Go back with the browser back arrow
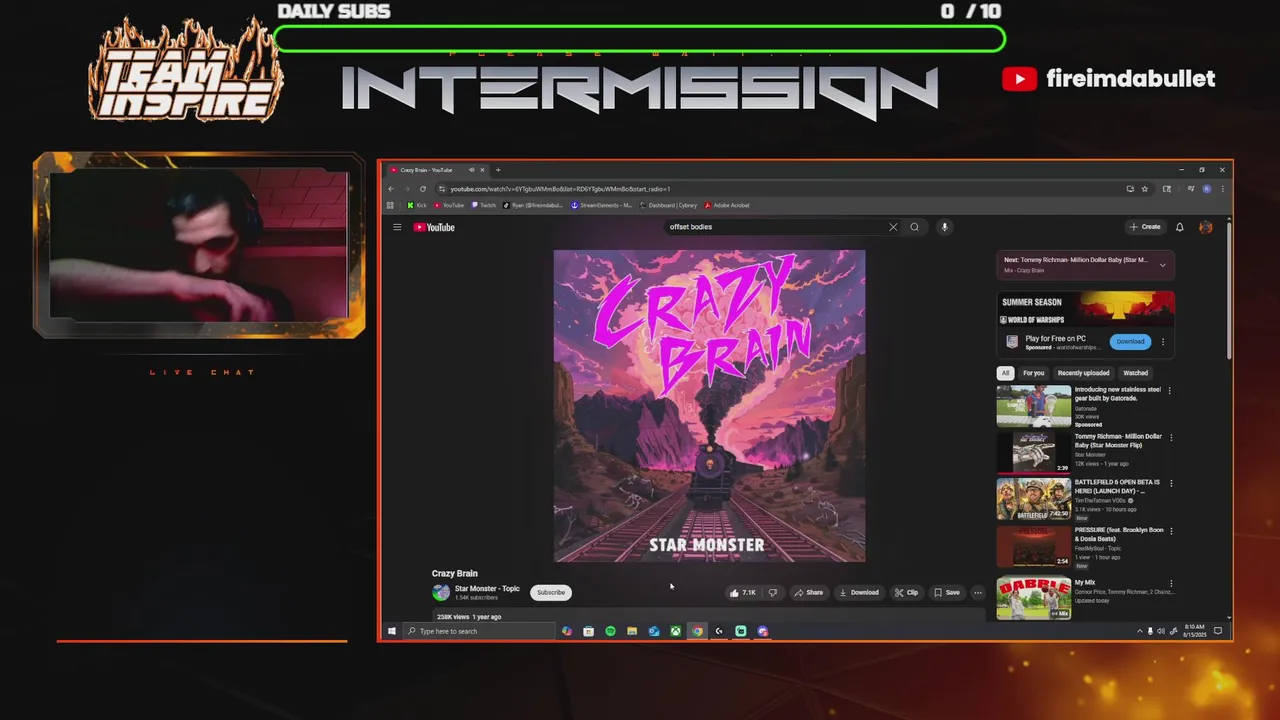 click(x=391, y=189)
